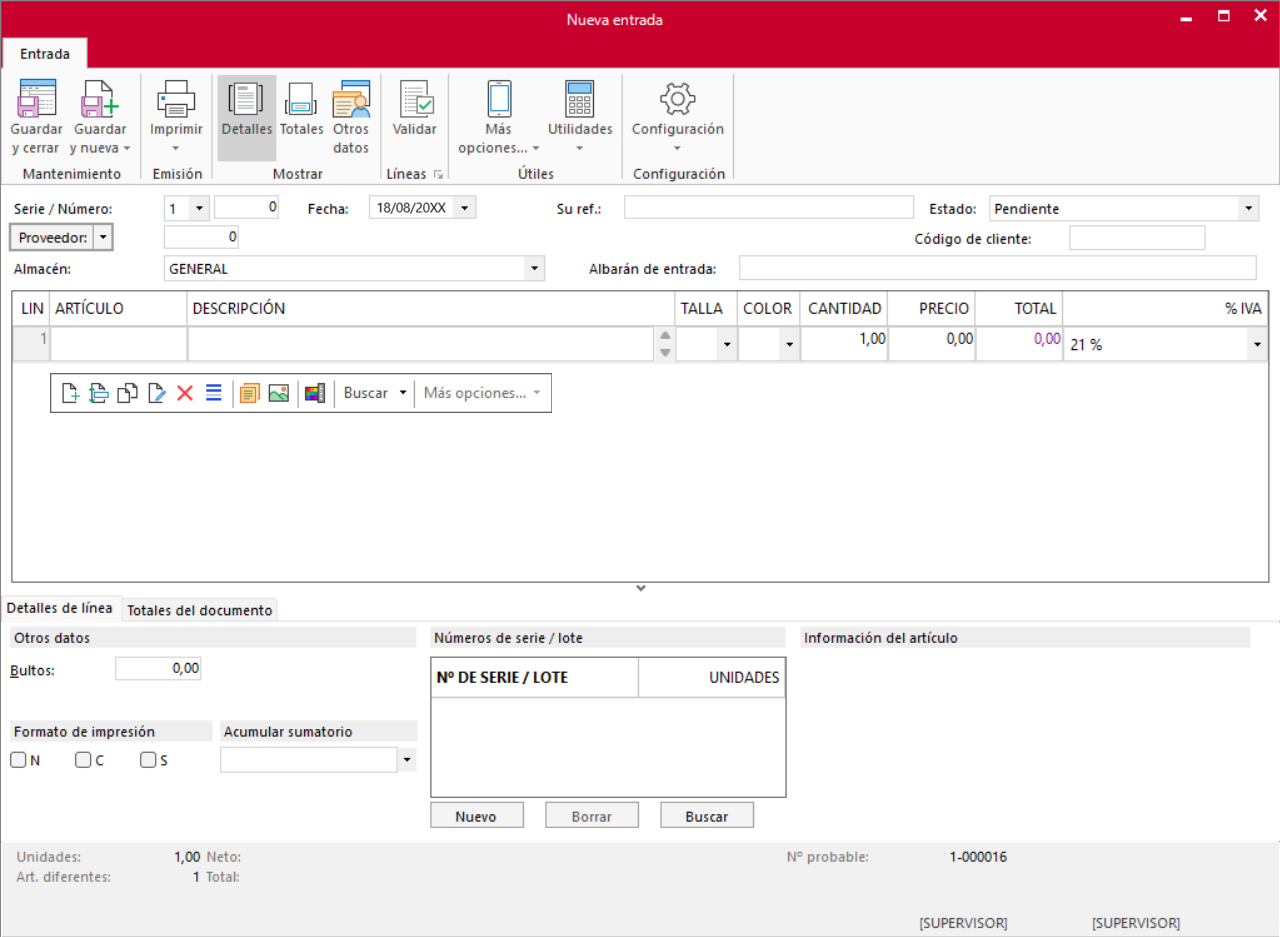Click the picture image icon
1280x937 pixels.
[x=279, y=393]
